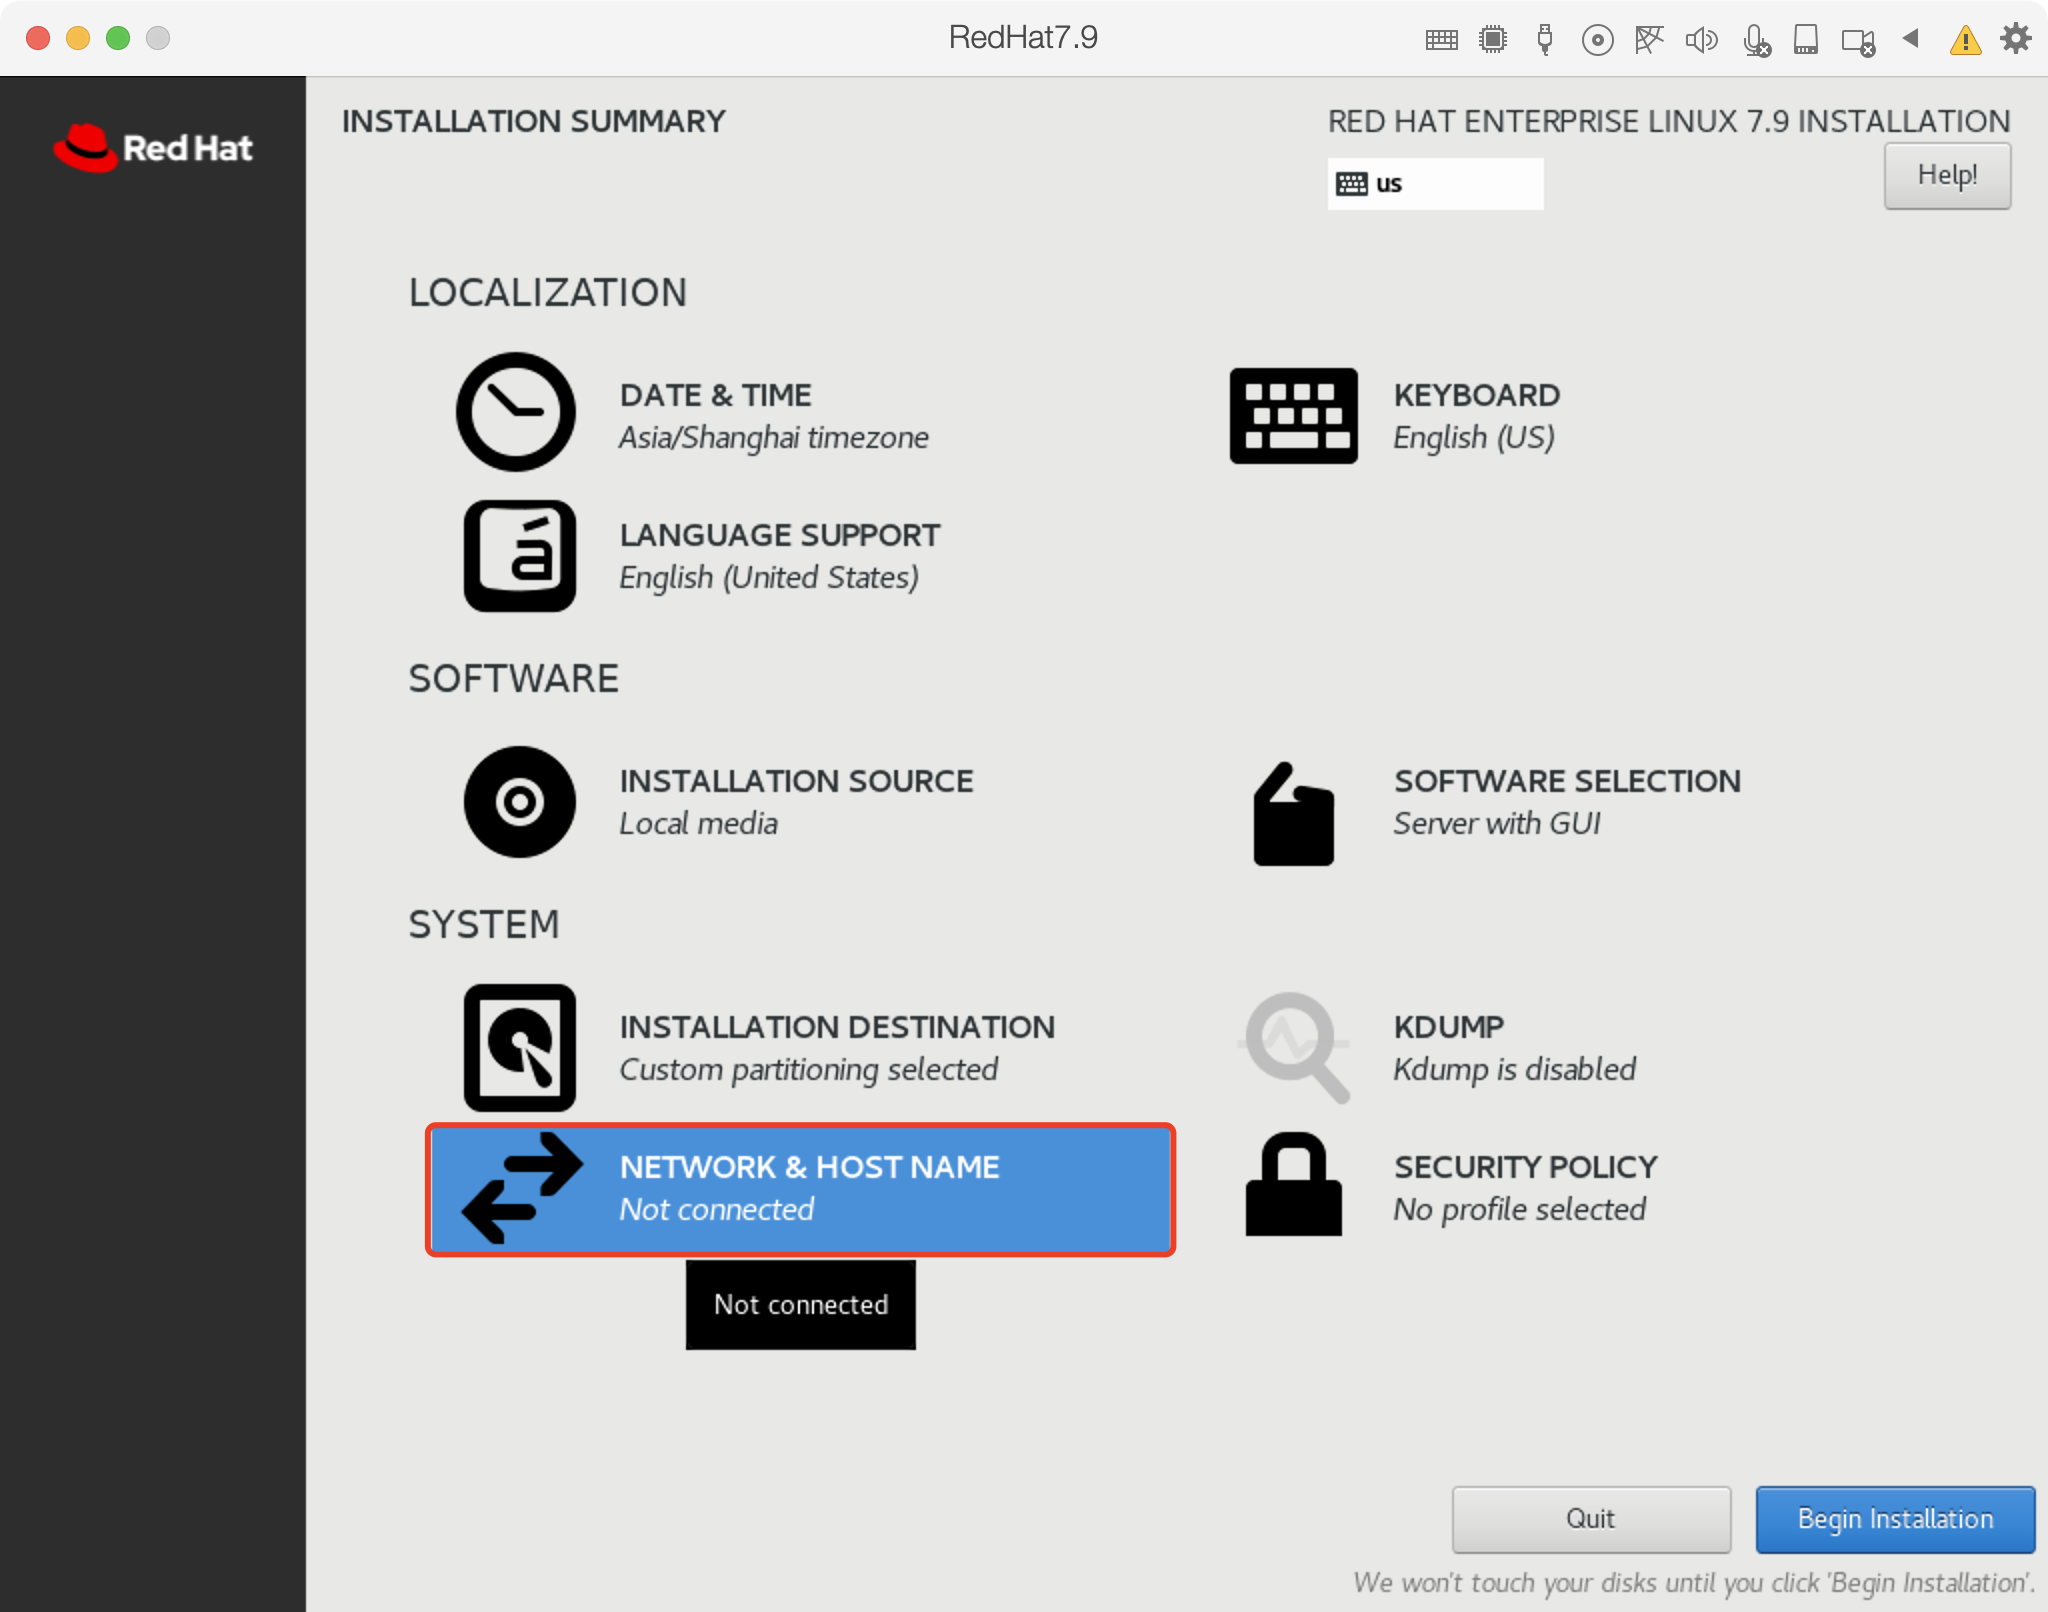This screenshot has width=2048, height=1612.
Task: Open the USB device menu icon
Action: (1545, 40)
